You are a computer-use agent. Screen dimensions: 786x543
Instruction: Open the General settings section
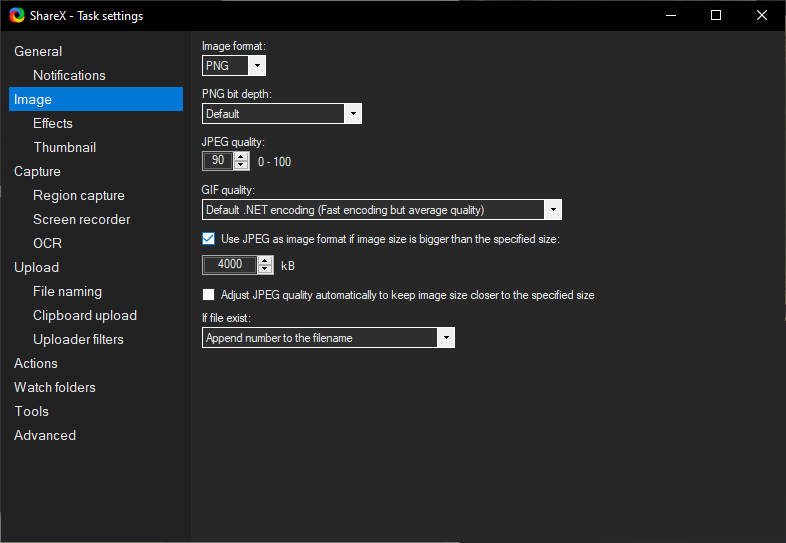(x=38, y=51)
